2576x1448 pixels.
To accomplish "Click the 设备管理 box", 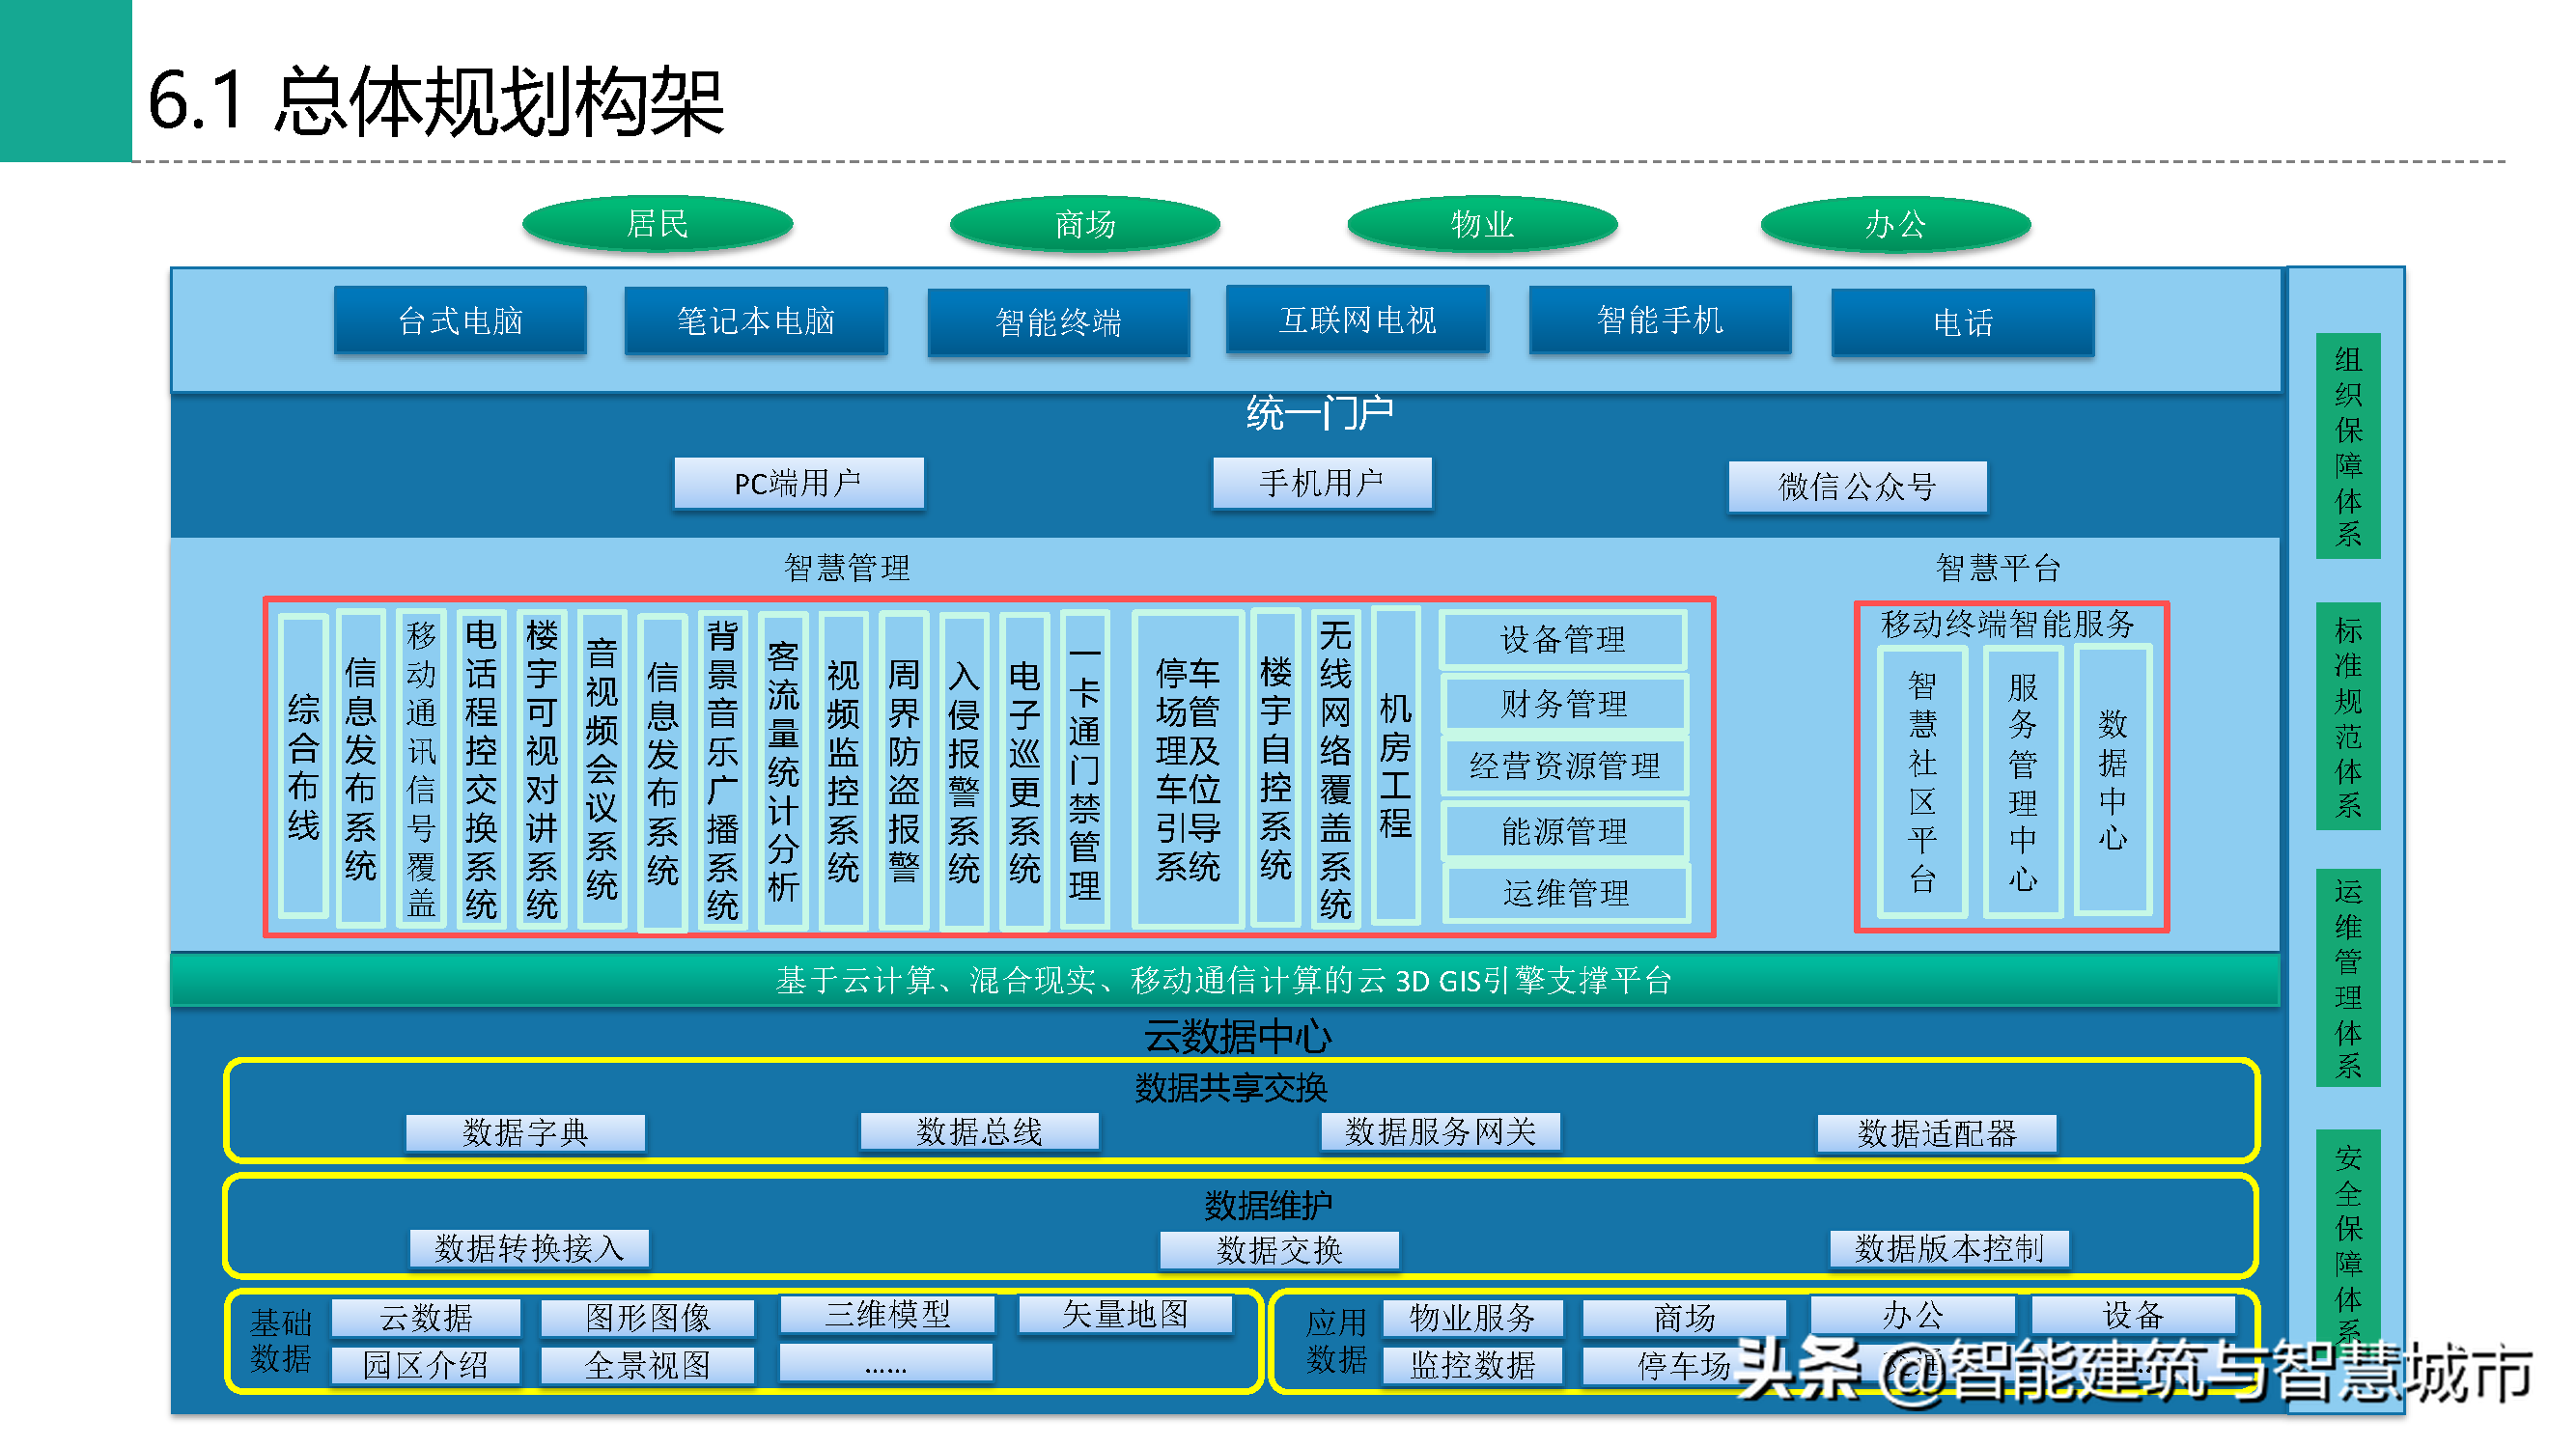I will [1563, 639].
